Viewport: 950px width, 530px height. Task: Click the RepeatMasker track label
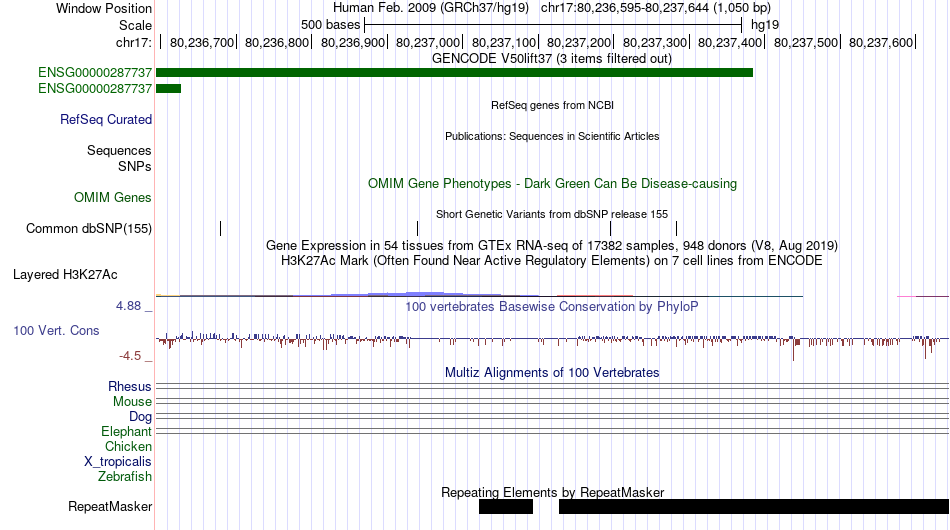(x=110, y=506)
